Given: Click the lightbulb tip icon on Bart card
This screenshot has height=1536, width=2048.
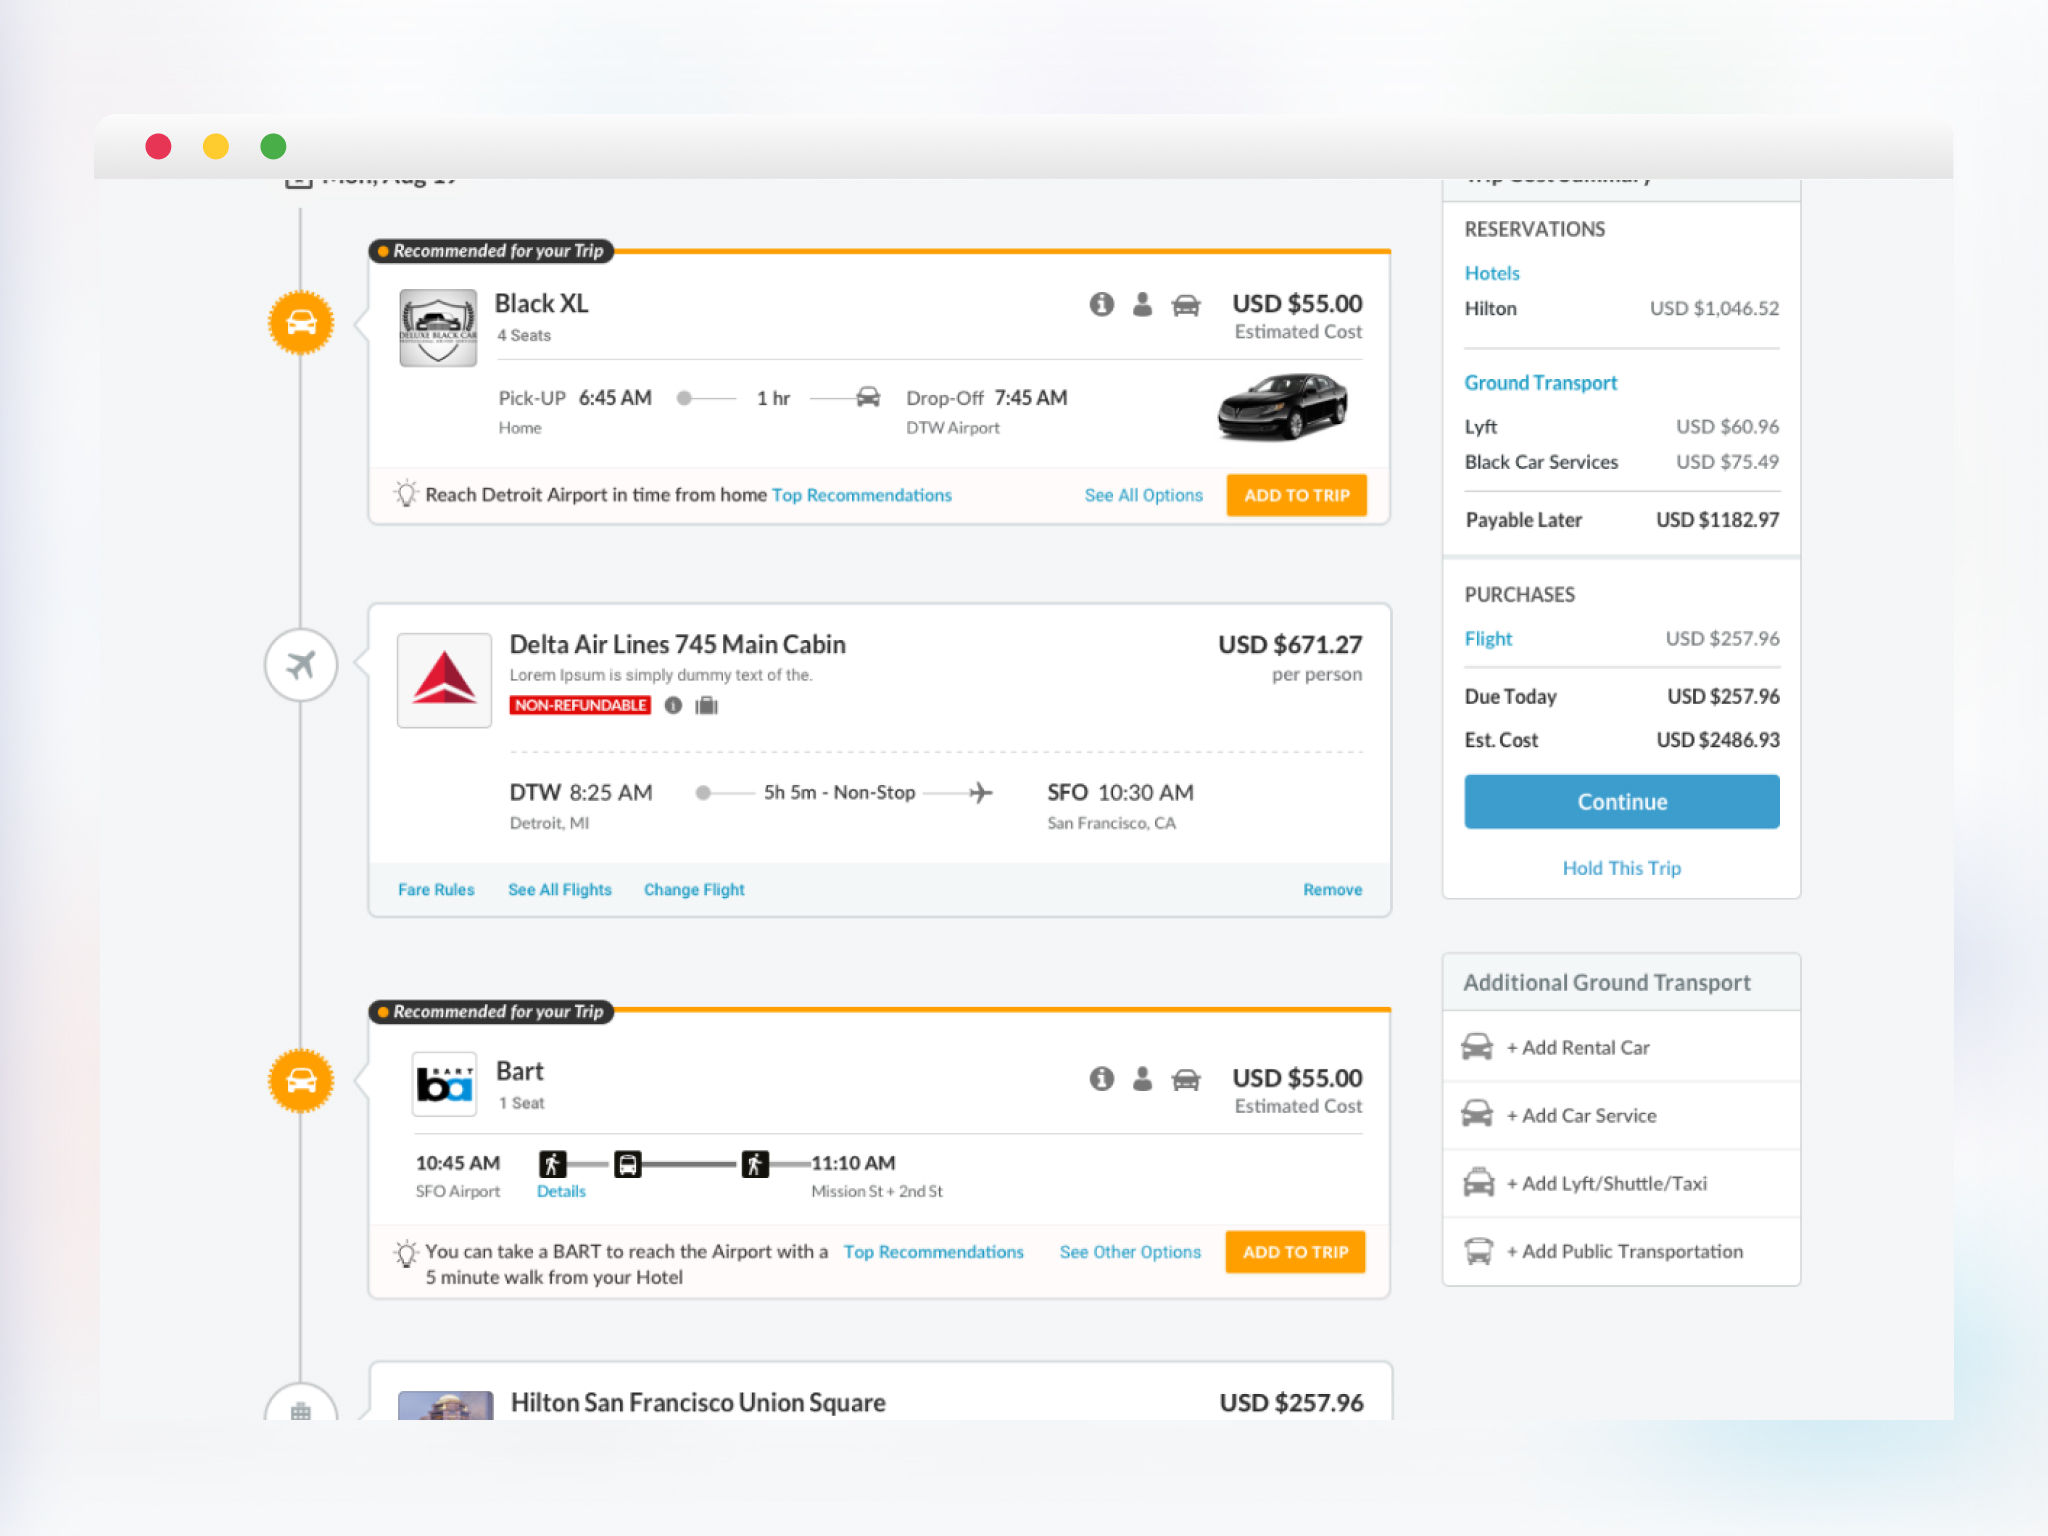Looking at the screenshot, I should click(405, 1253).
